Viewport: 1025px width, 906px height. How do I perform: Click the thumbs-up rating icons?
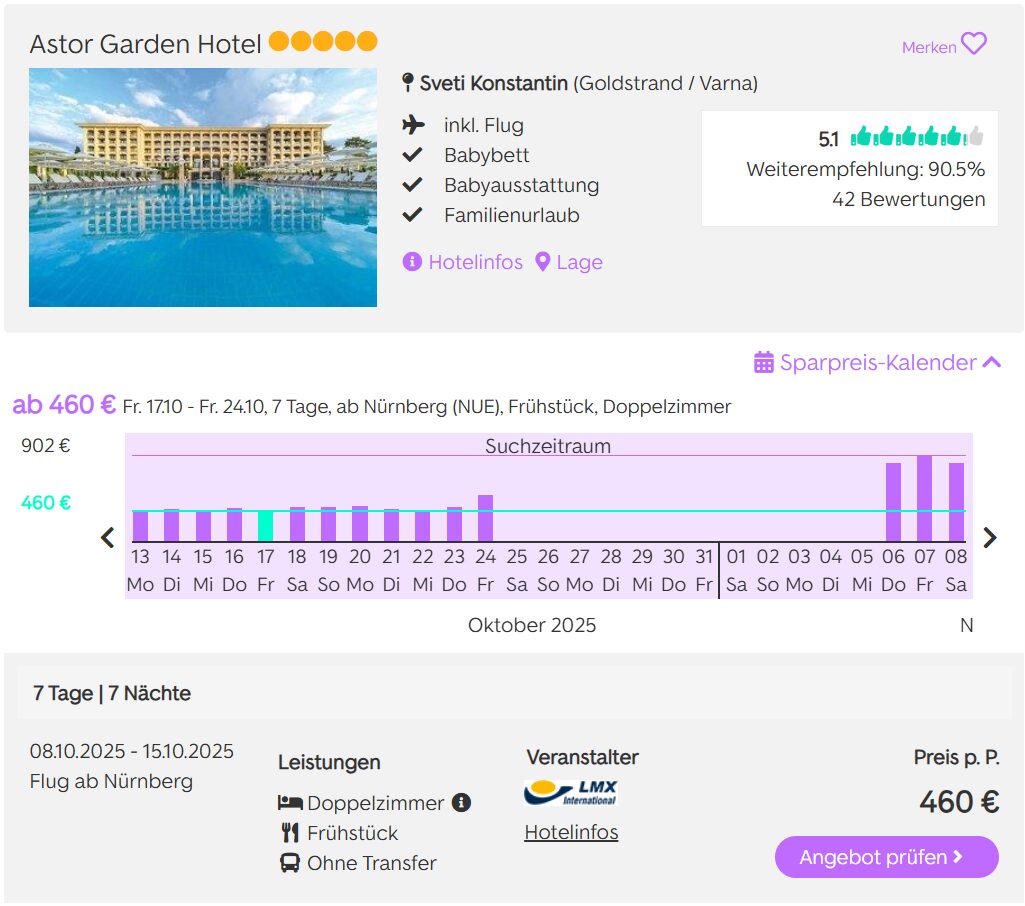point(917,137)
